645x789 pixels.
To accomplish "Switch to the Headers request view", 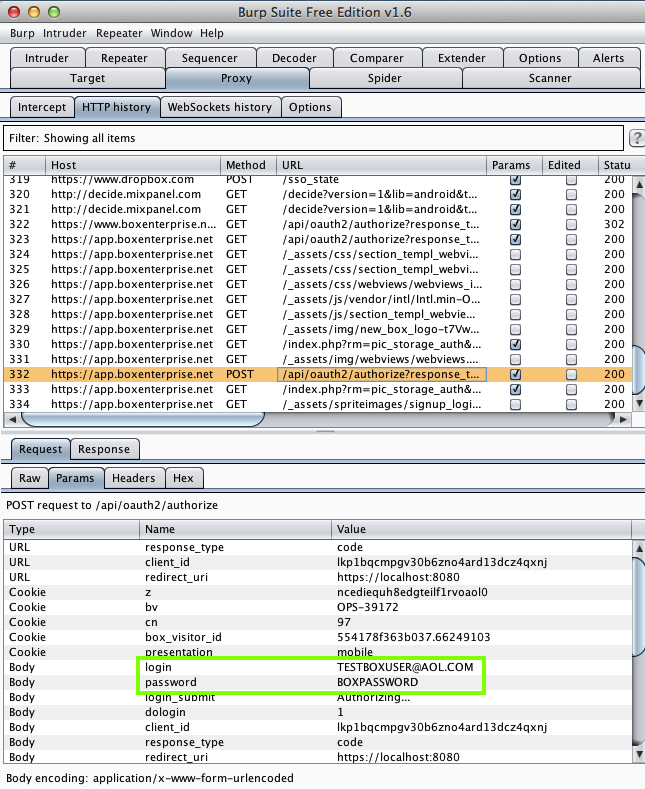I will coord(133,478).
